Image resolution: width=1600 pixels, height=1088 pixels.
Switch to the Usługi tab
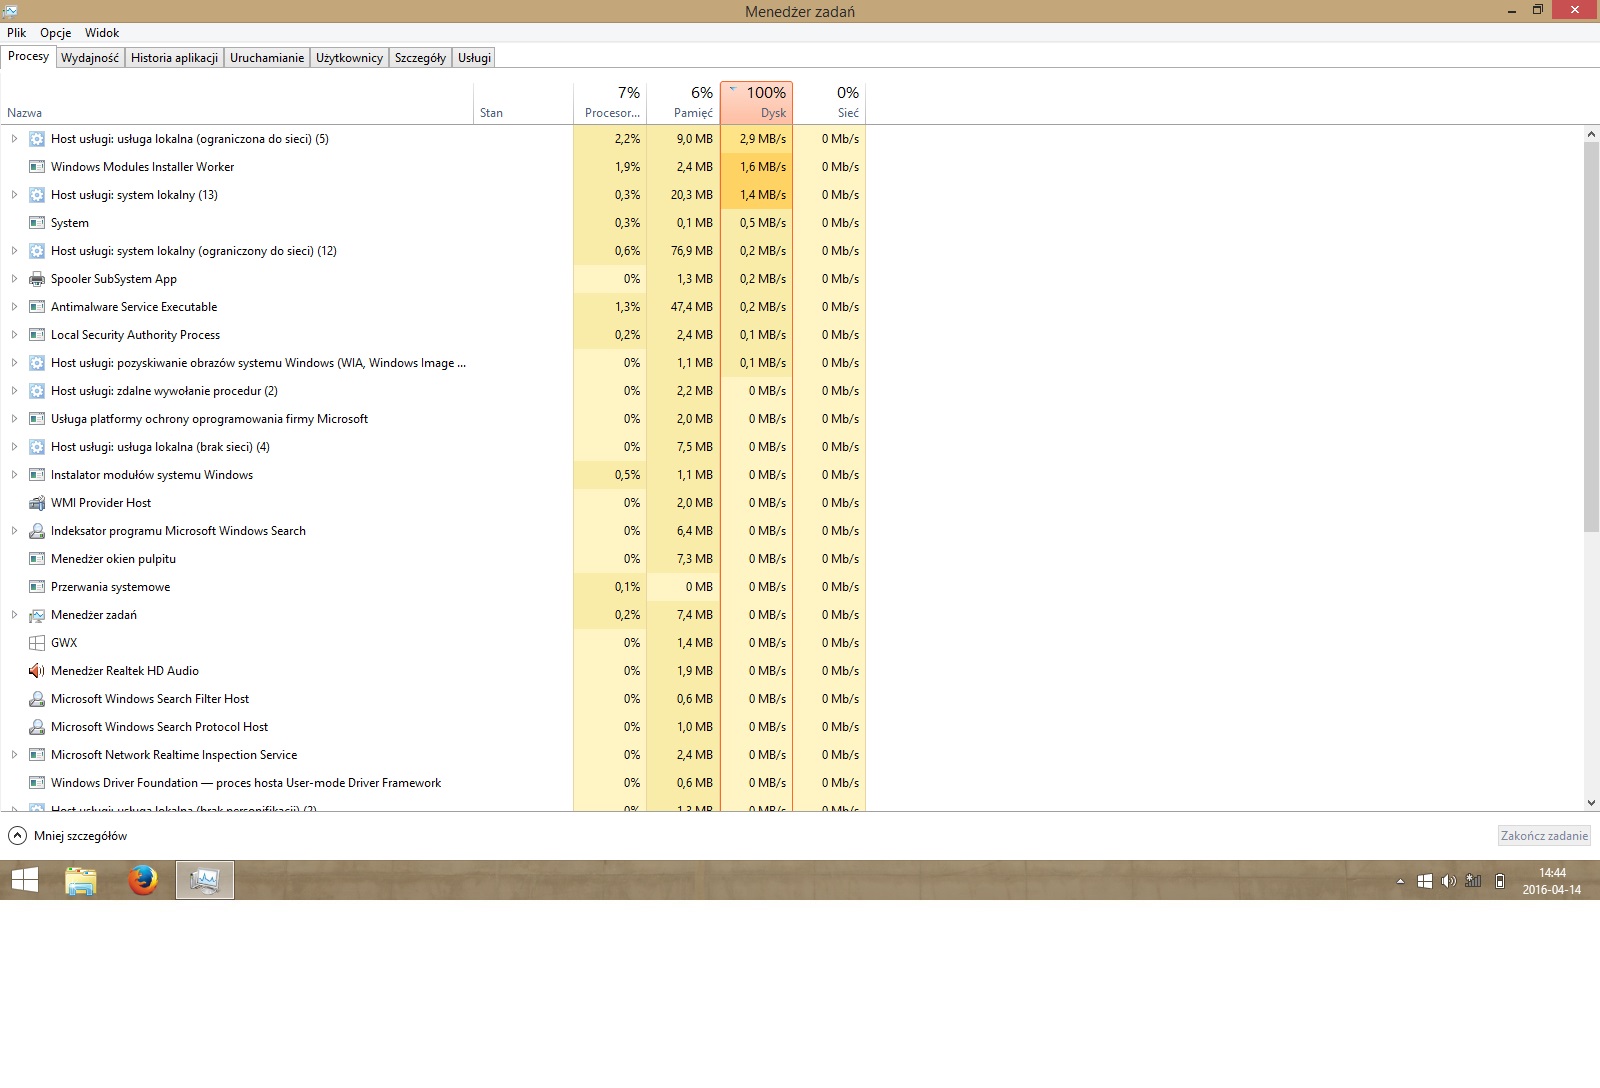tap(474, 58)
